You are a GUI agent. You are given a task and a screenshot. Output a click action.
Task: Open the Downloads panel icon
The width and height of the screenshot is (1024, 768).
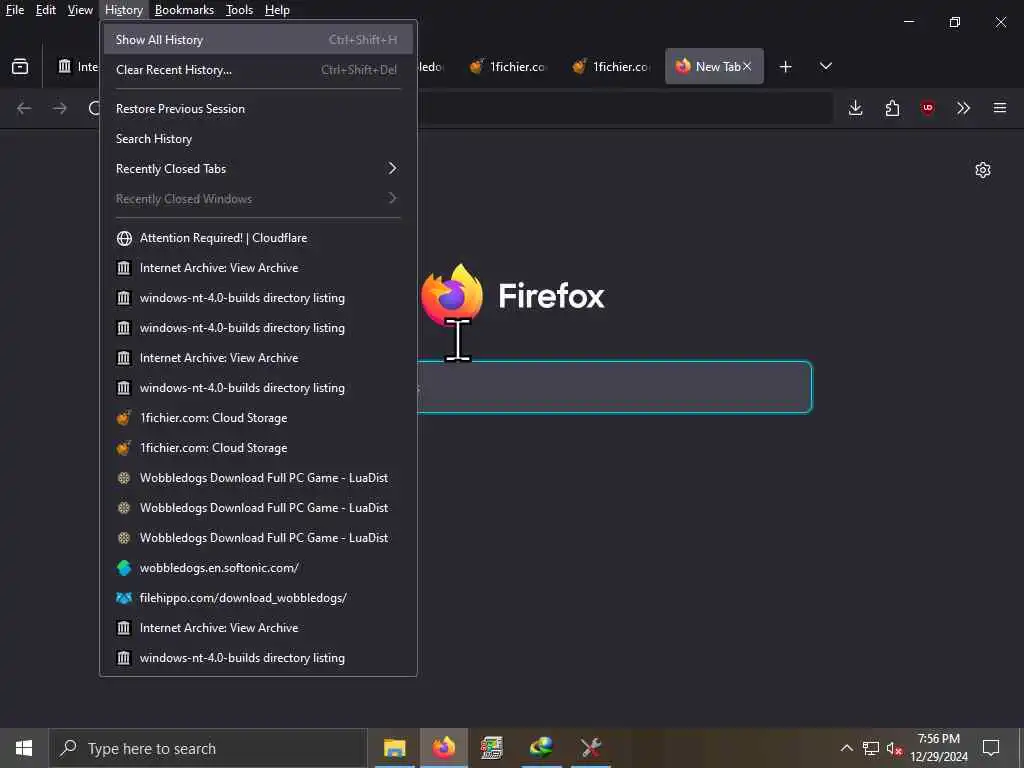(x=855, y=108)
